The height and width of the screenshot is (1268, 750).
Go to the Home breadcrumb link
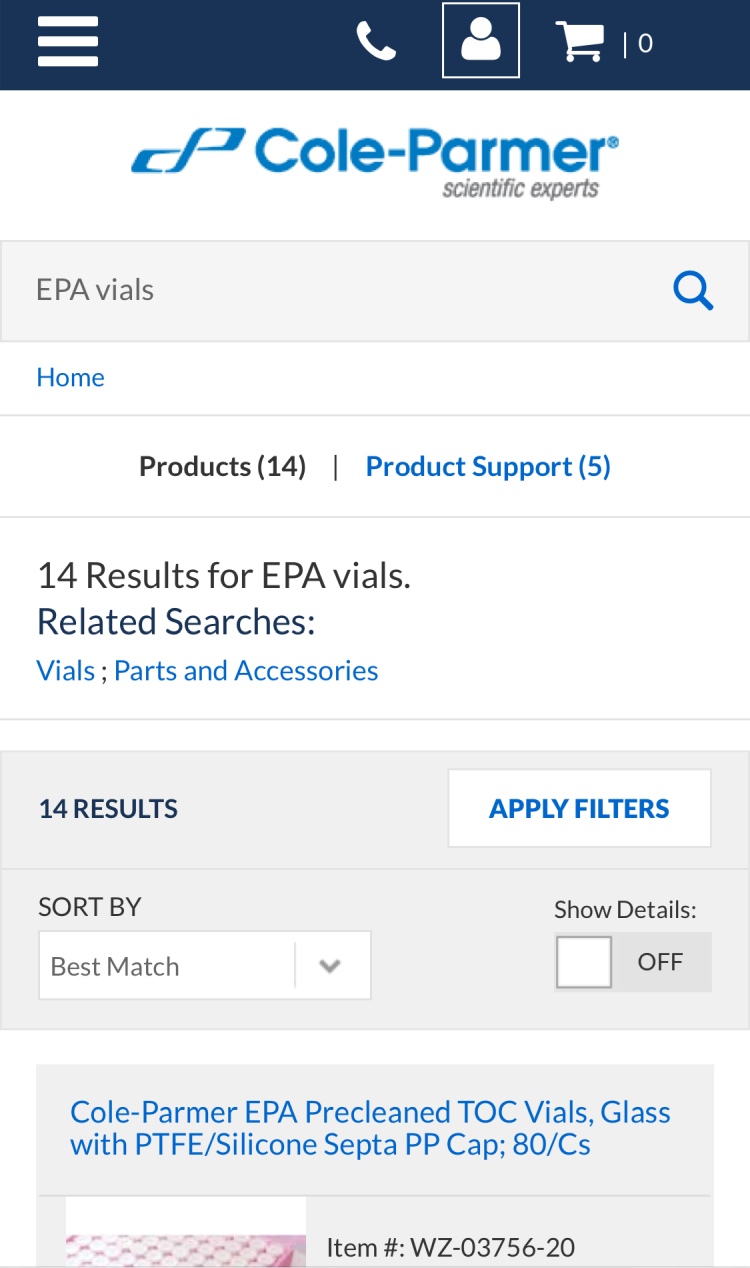pos(70,377)
